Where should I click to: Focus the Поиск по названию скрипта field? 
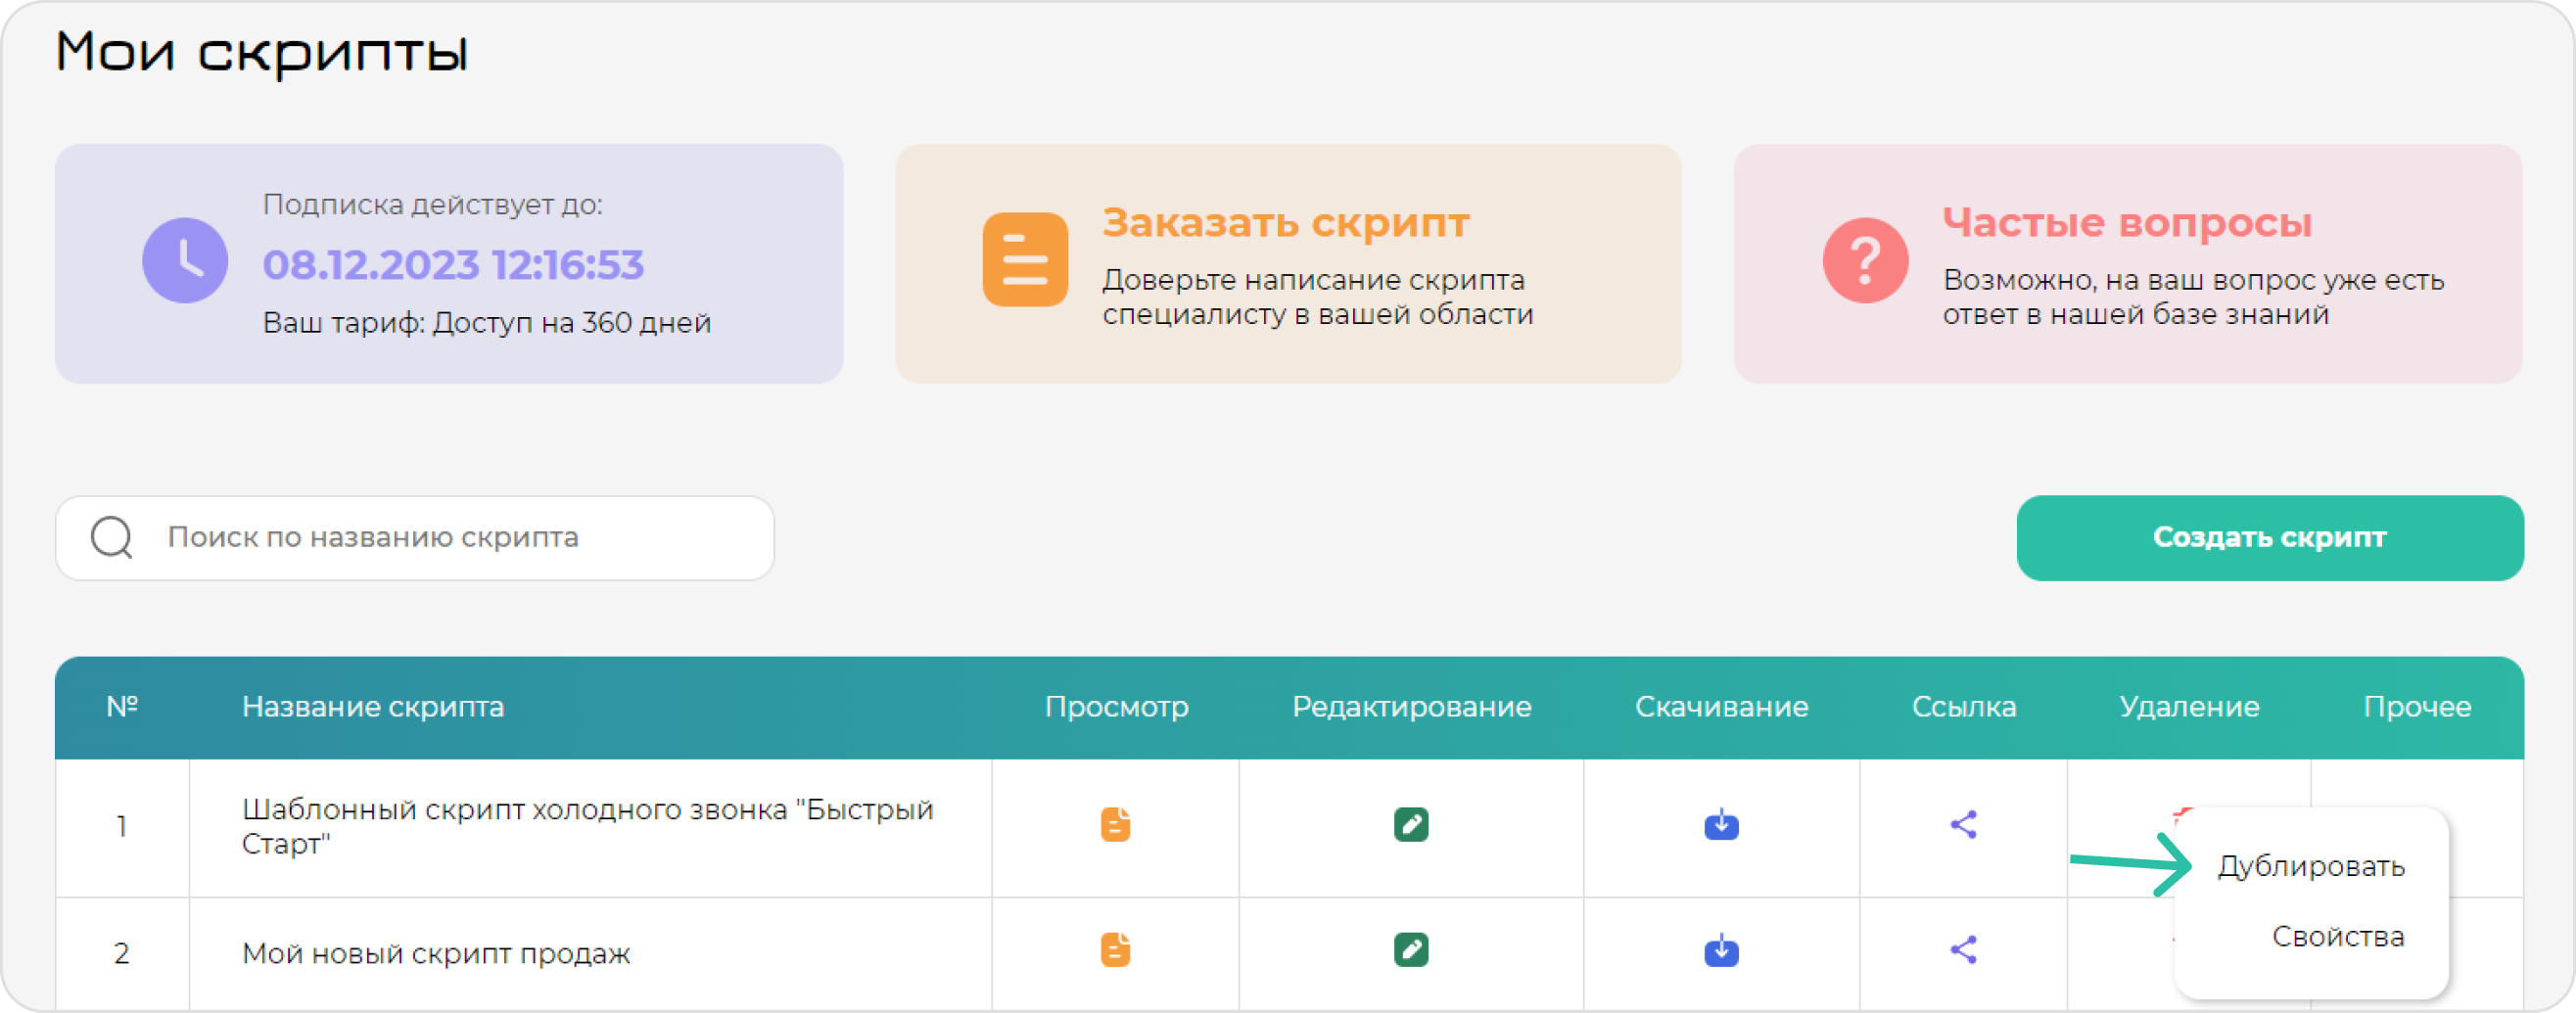pos(450,538)
